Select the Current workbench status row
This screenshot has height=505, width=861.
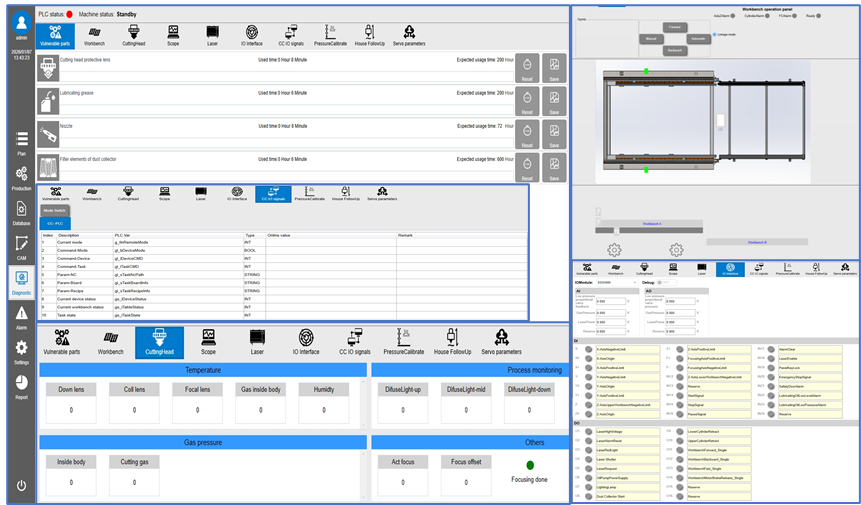(x=284, y=307)
